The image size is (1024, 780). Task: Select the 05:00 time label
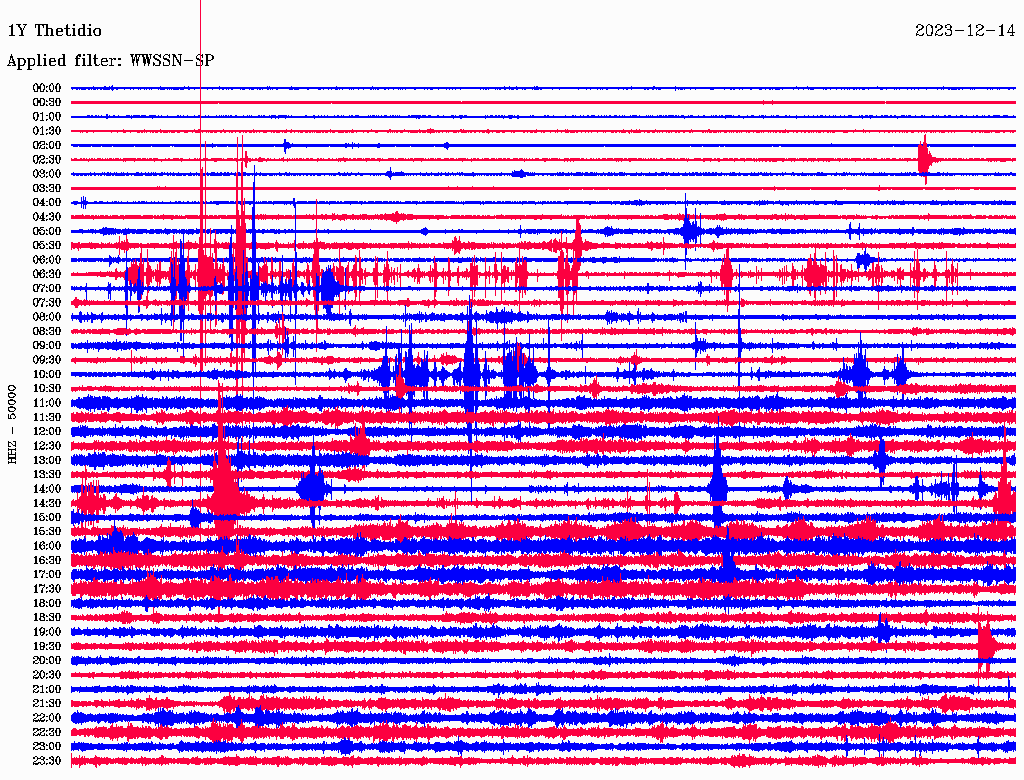[47, 231]
